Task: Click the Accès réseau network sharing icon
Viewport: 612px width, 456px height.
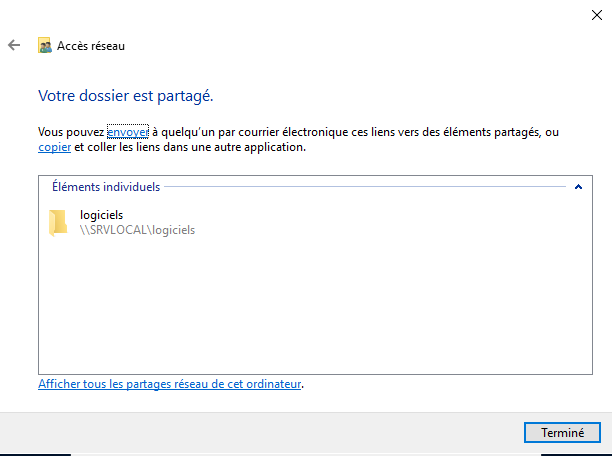Action: (44, 45)
